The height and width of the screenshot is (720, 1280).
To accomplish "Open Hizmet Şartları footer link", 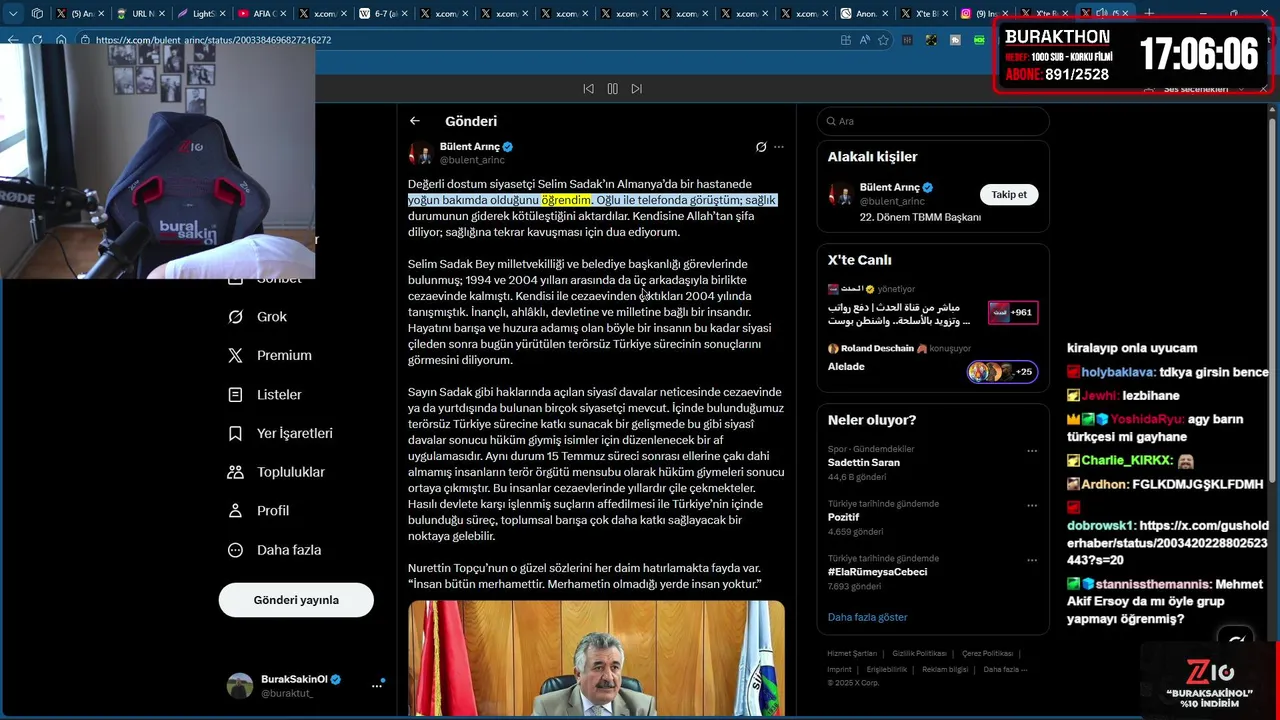I will click(852, 654).
